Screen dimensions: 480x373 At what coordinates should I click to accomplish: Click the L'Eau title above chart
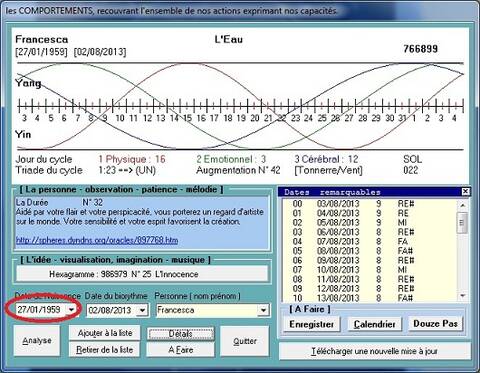(229, 39)
